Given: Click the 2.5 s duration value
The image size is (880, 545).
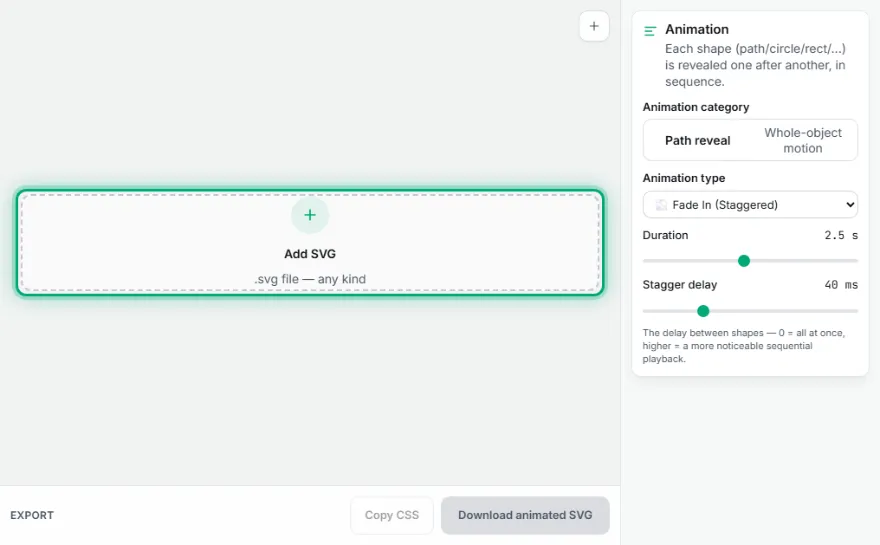Looking at the screenshot, I should [x=841, y=235].
